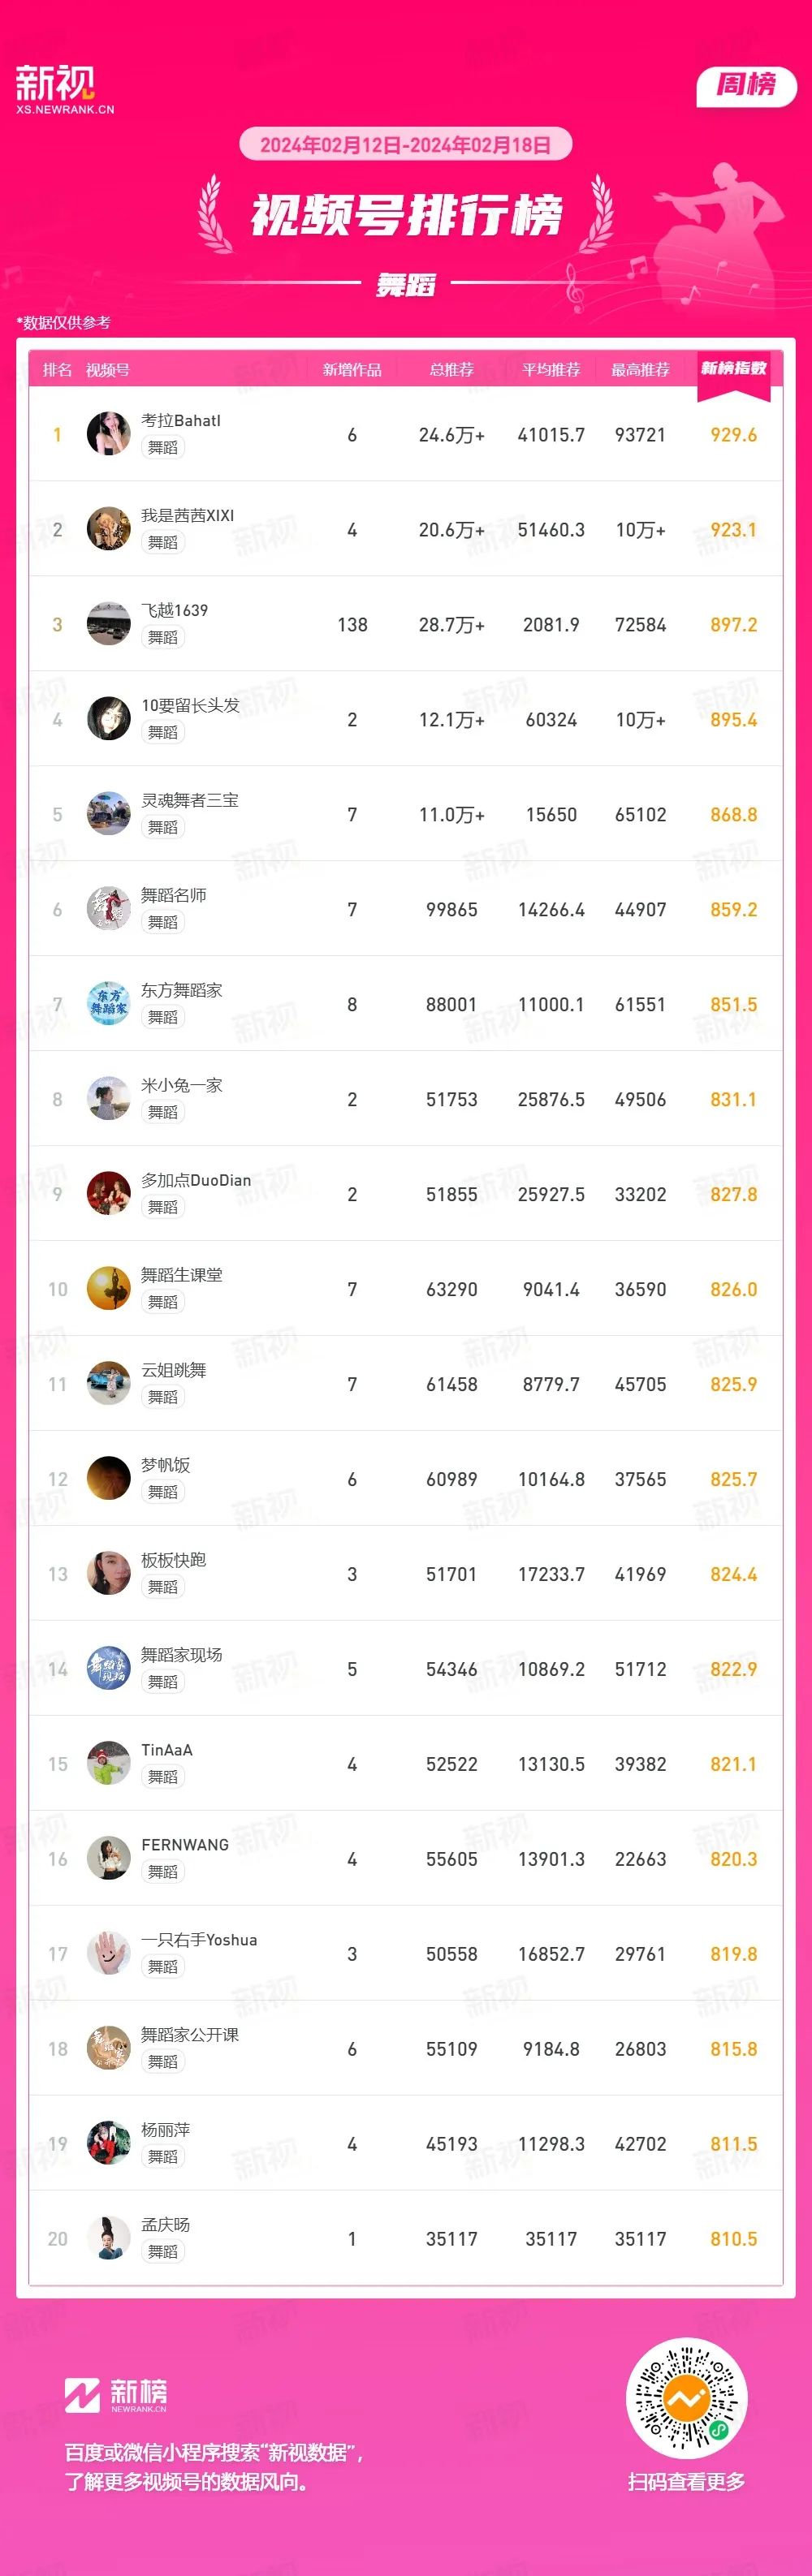Open 考拉Bahatl's profile avatar
812x2576 pixels.
[x=108, y=434]
